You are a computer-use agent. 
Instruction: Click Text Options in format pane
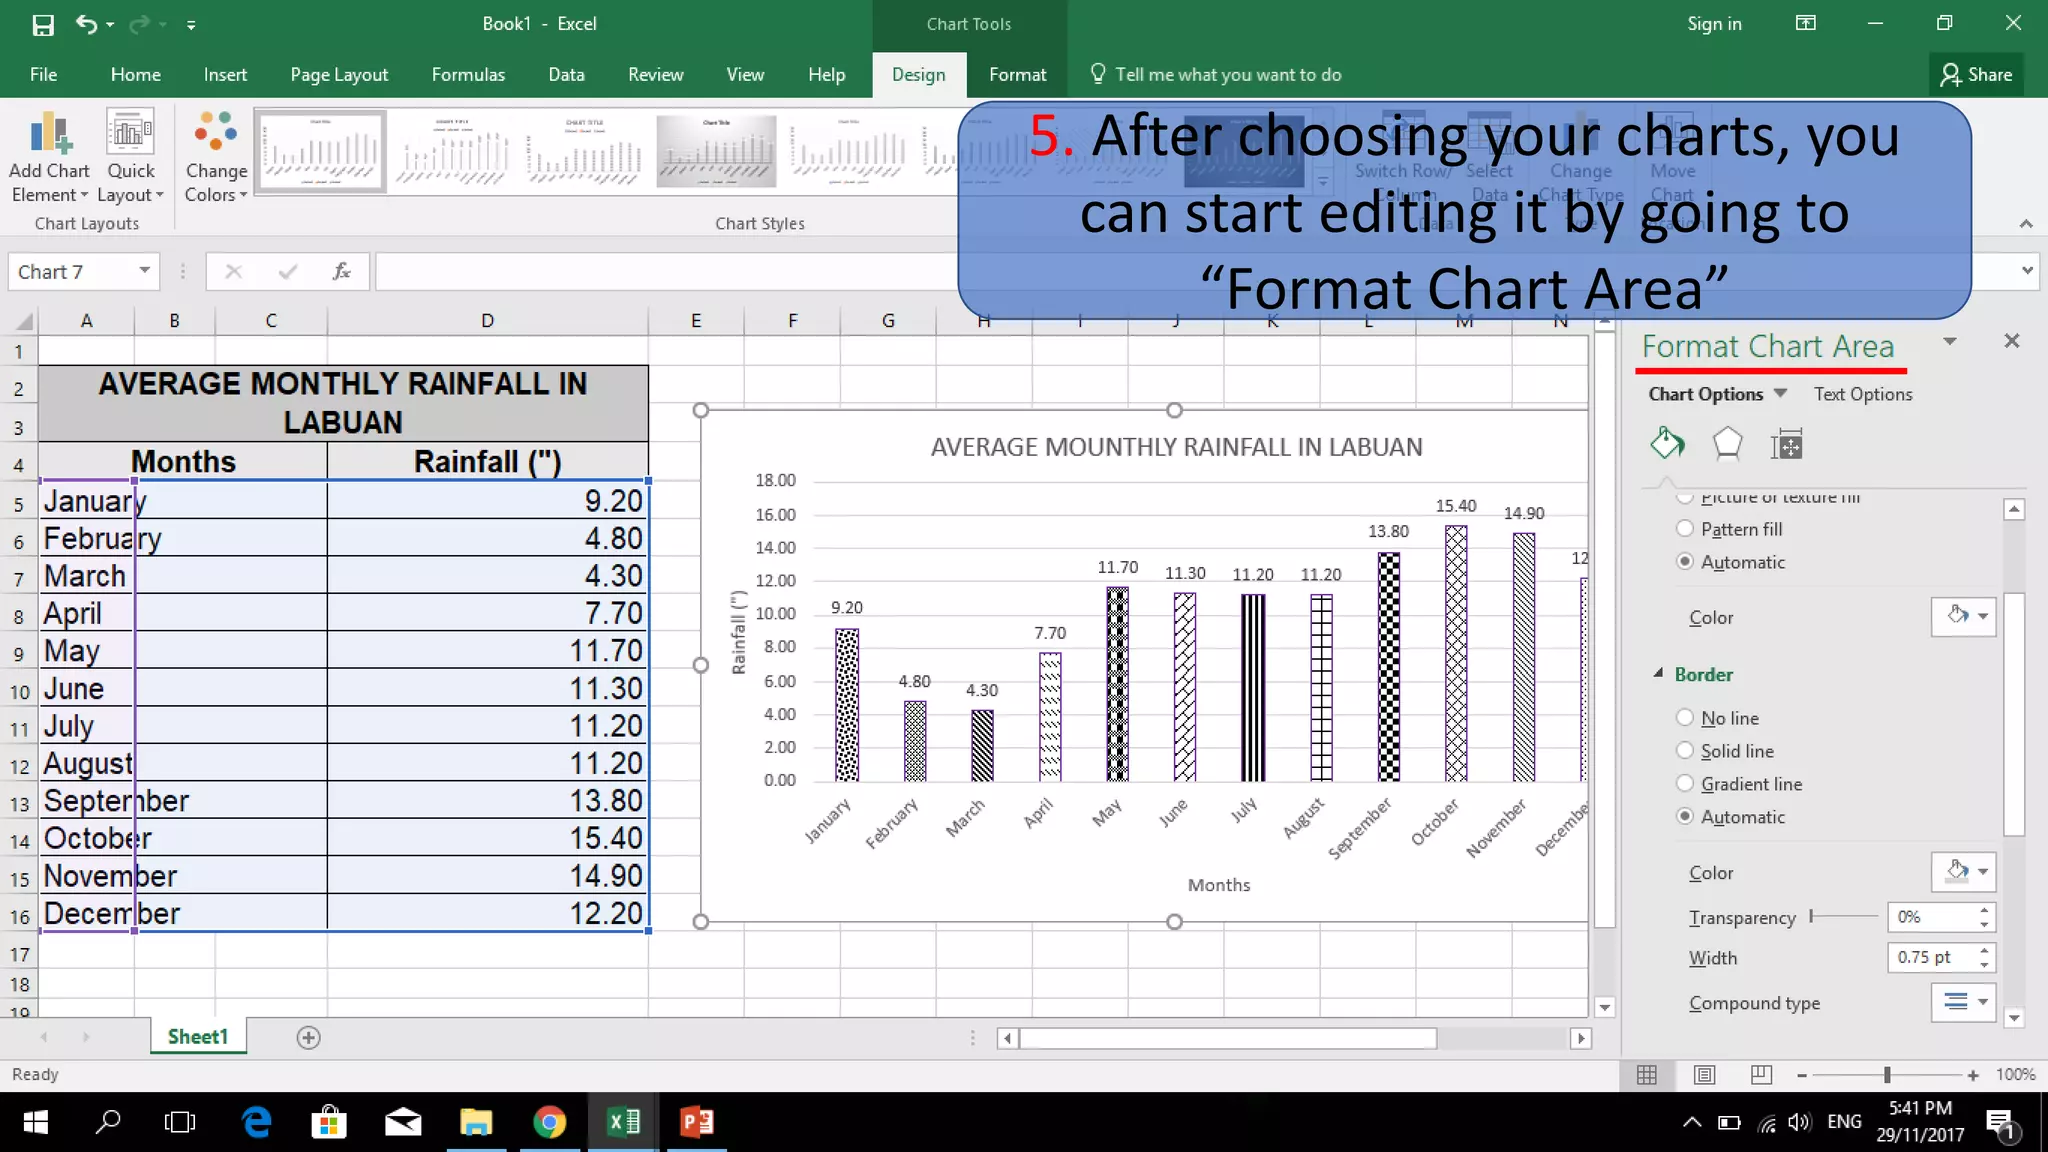coord(1863,394)
